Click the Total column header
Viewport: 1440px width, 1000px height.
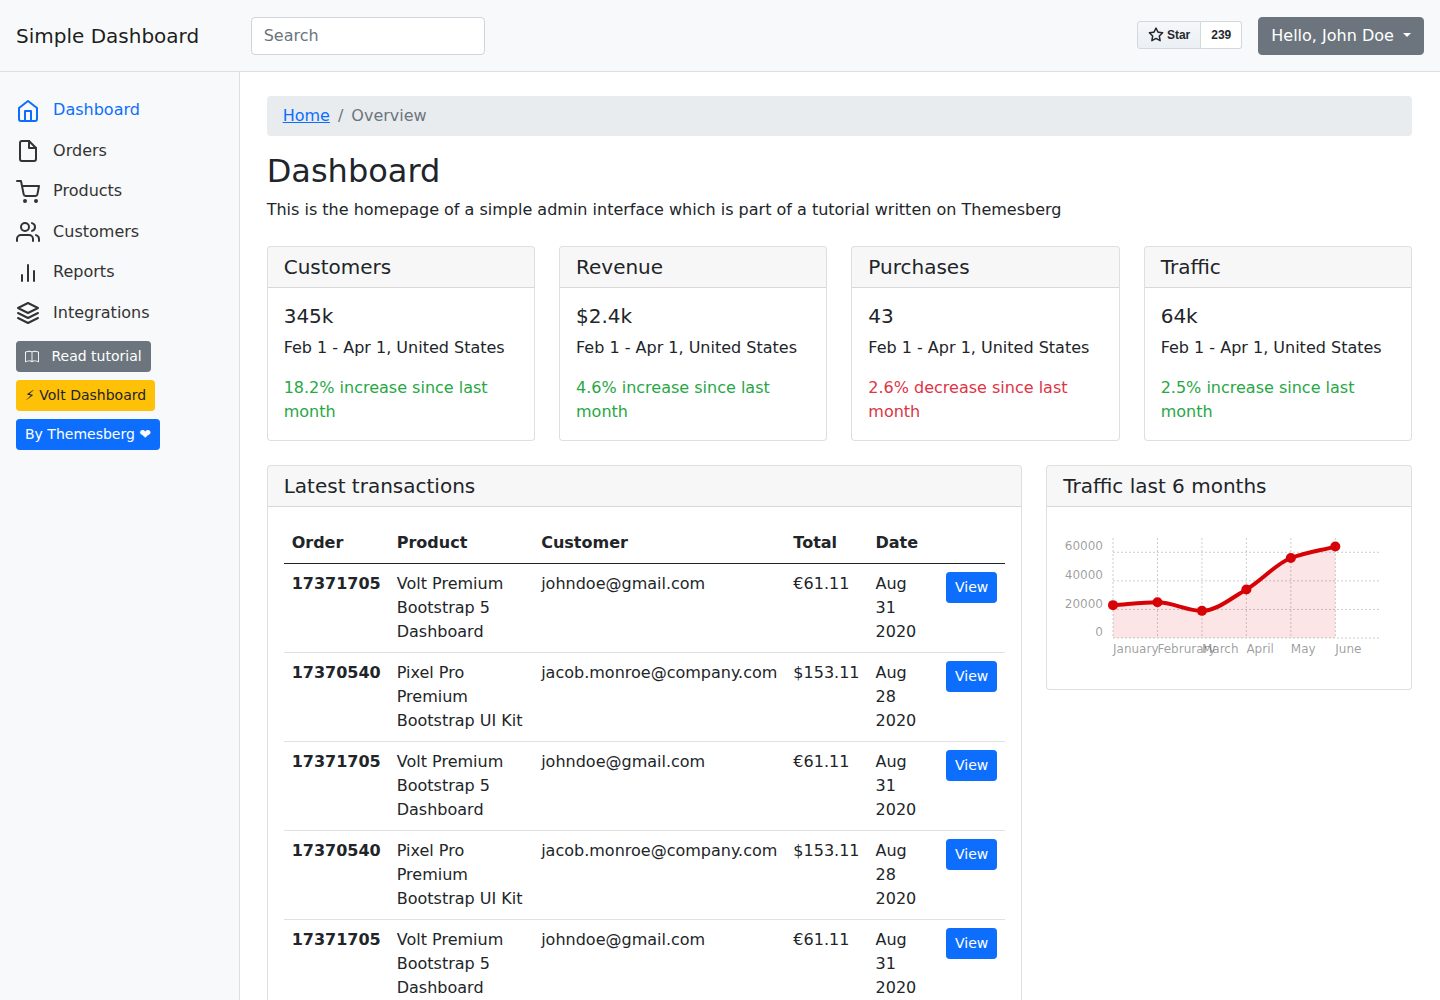click(x=815, y=542)
